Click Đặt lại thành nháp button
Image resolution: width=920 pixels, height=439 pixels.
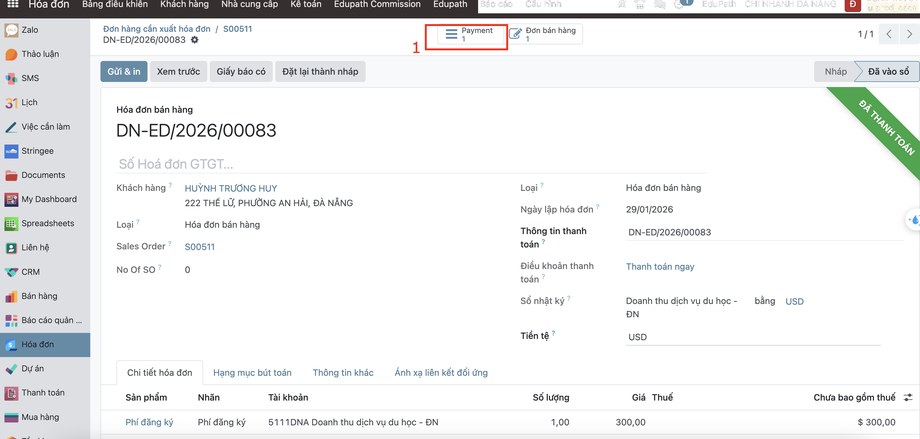pyautogui.click(x=320, y=72)
